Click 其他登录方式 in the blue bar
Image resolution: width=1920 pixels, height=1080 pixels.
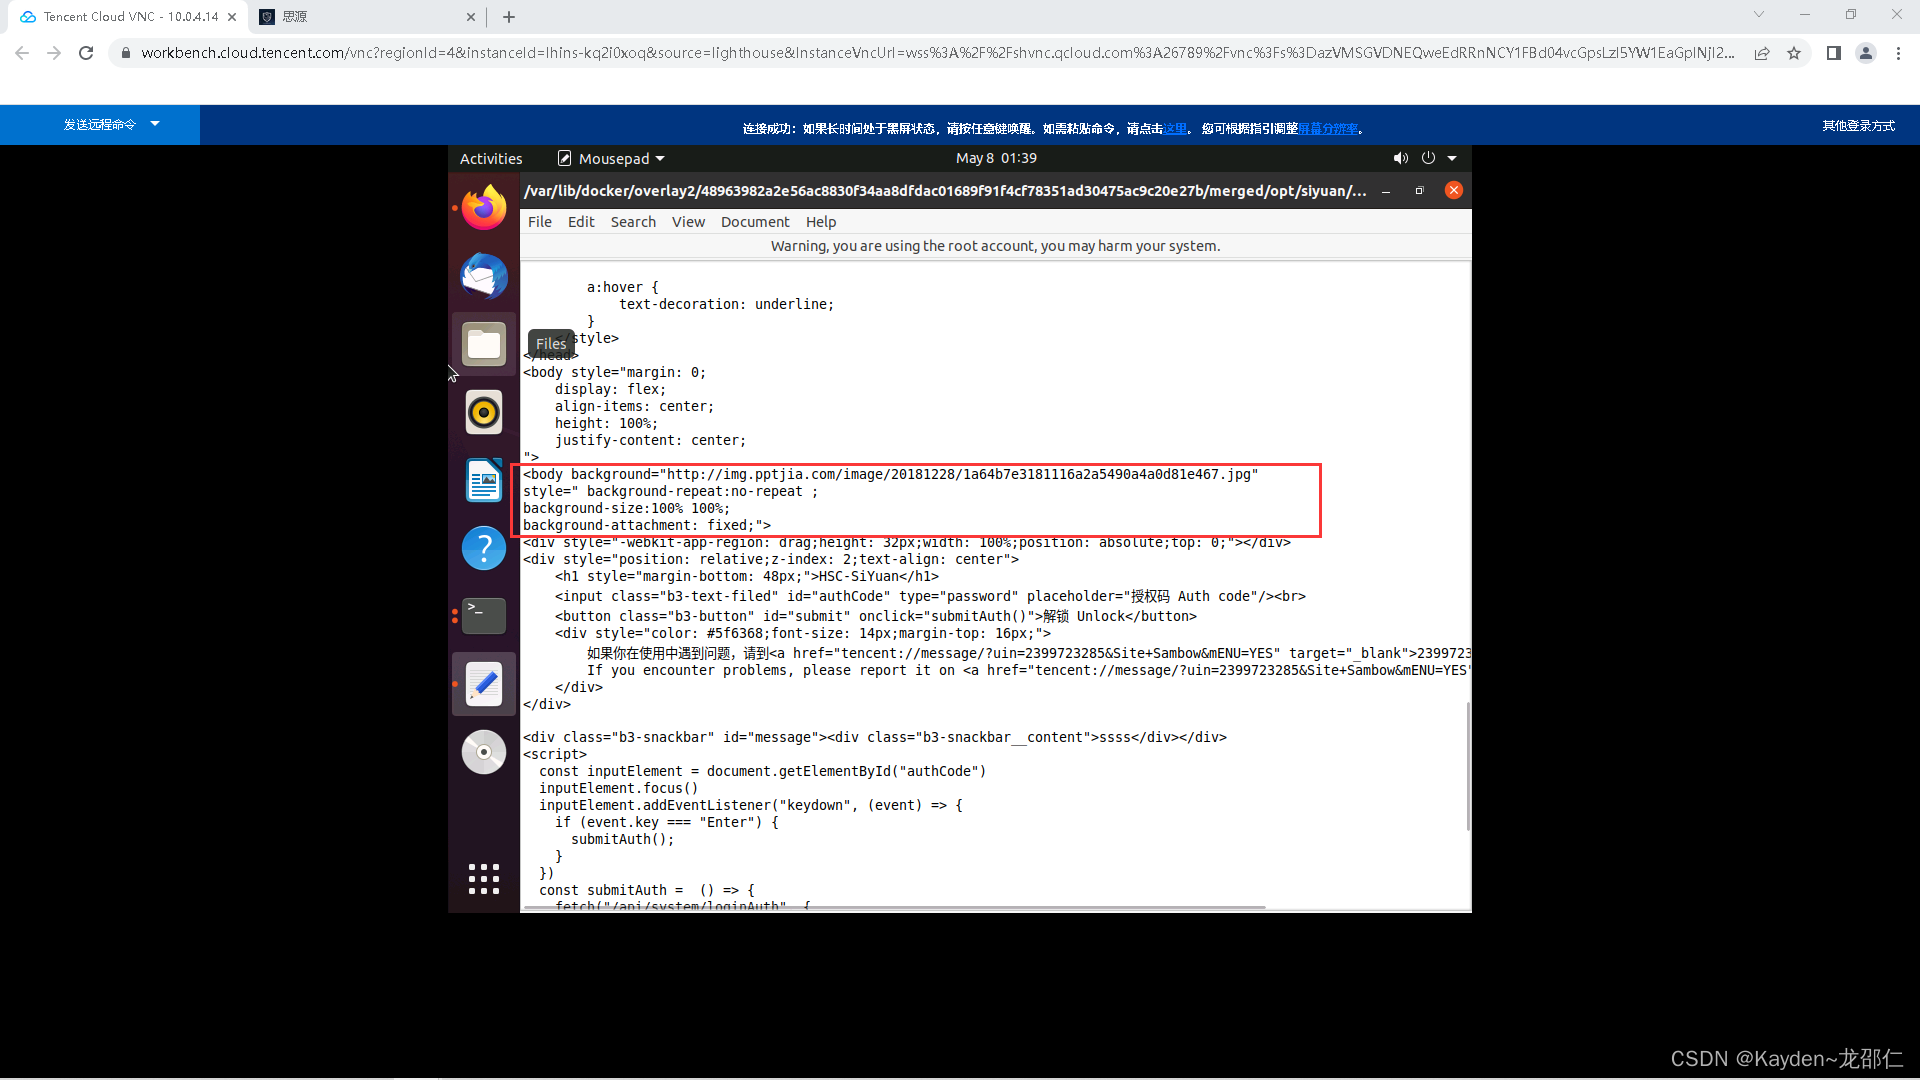pos(1858,126)
